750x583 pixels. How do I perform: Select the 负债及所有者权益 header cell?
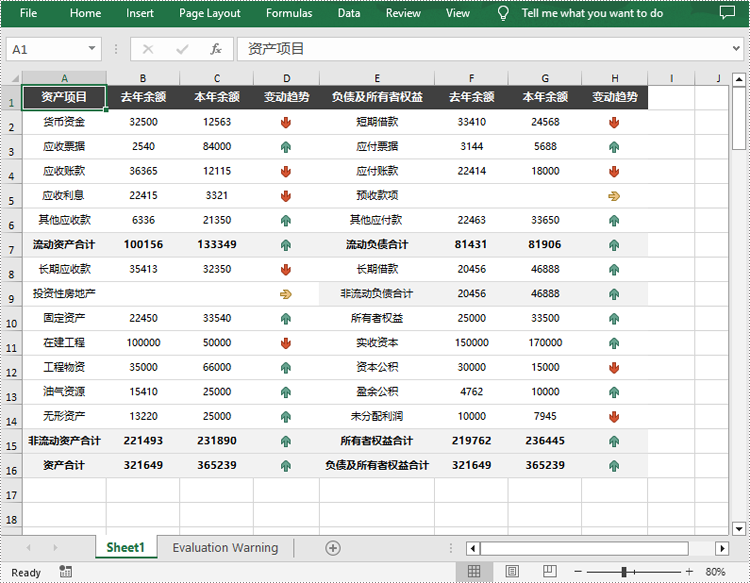[x=377, y=97]
